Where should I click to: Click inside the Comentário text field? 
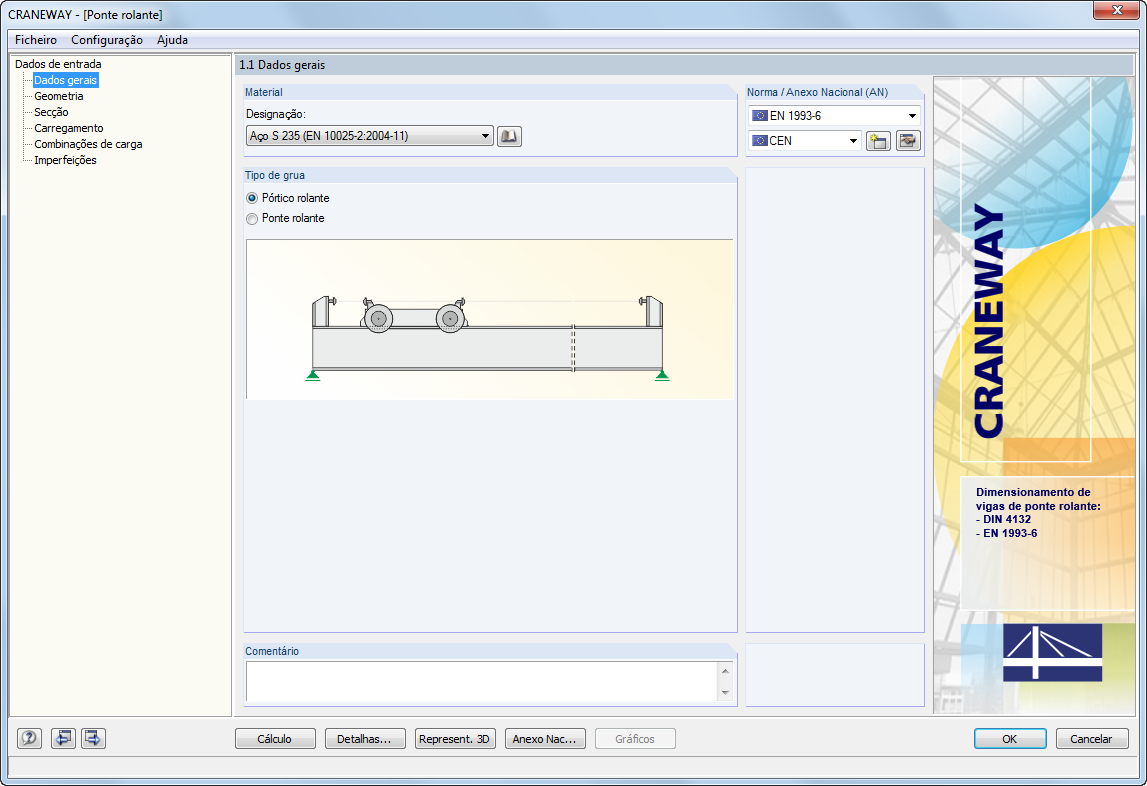pos(483,681)
